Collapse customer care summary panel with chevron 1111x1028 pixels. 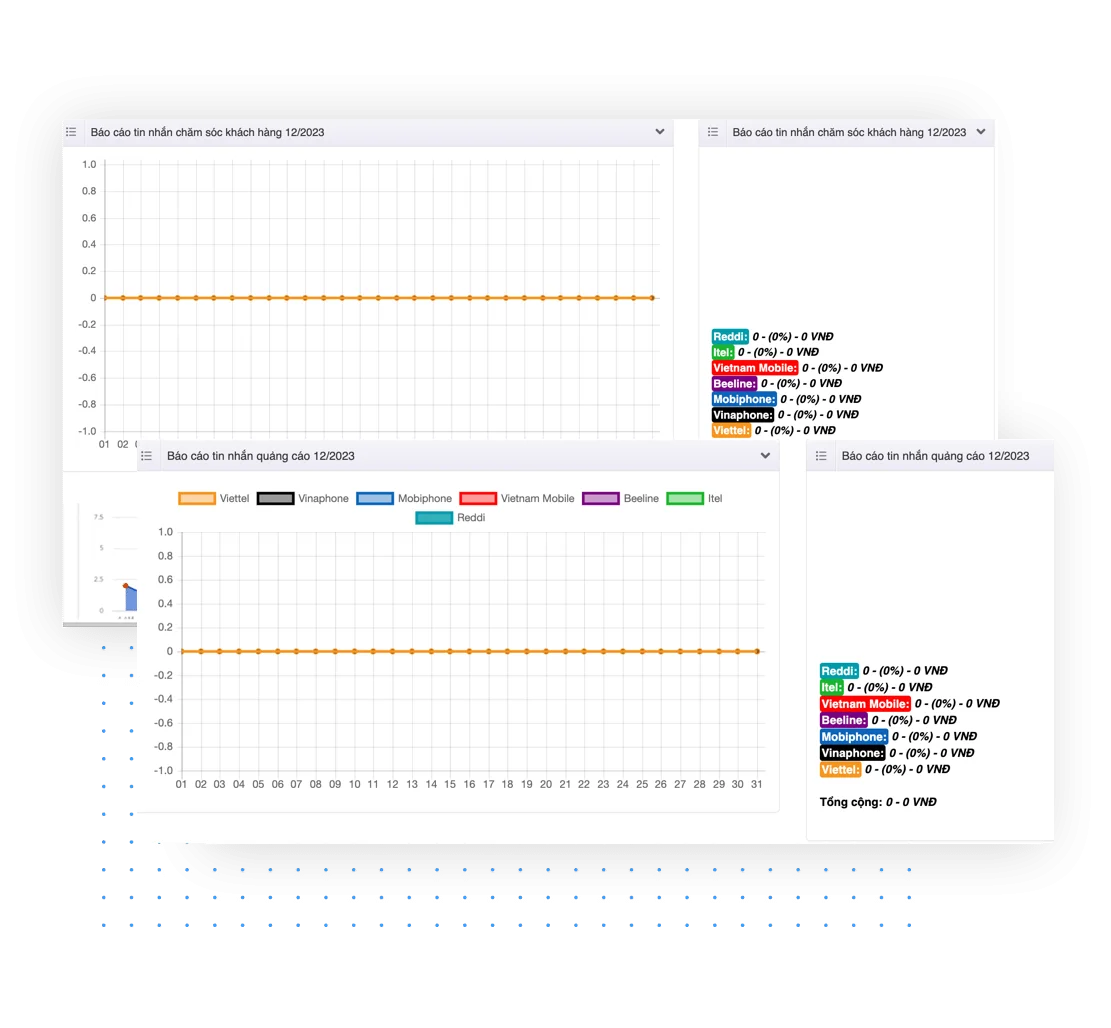[x=981, y=132]
